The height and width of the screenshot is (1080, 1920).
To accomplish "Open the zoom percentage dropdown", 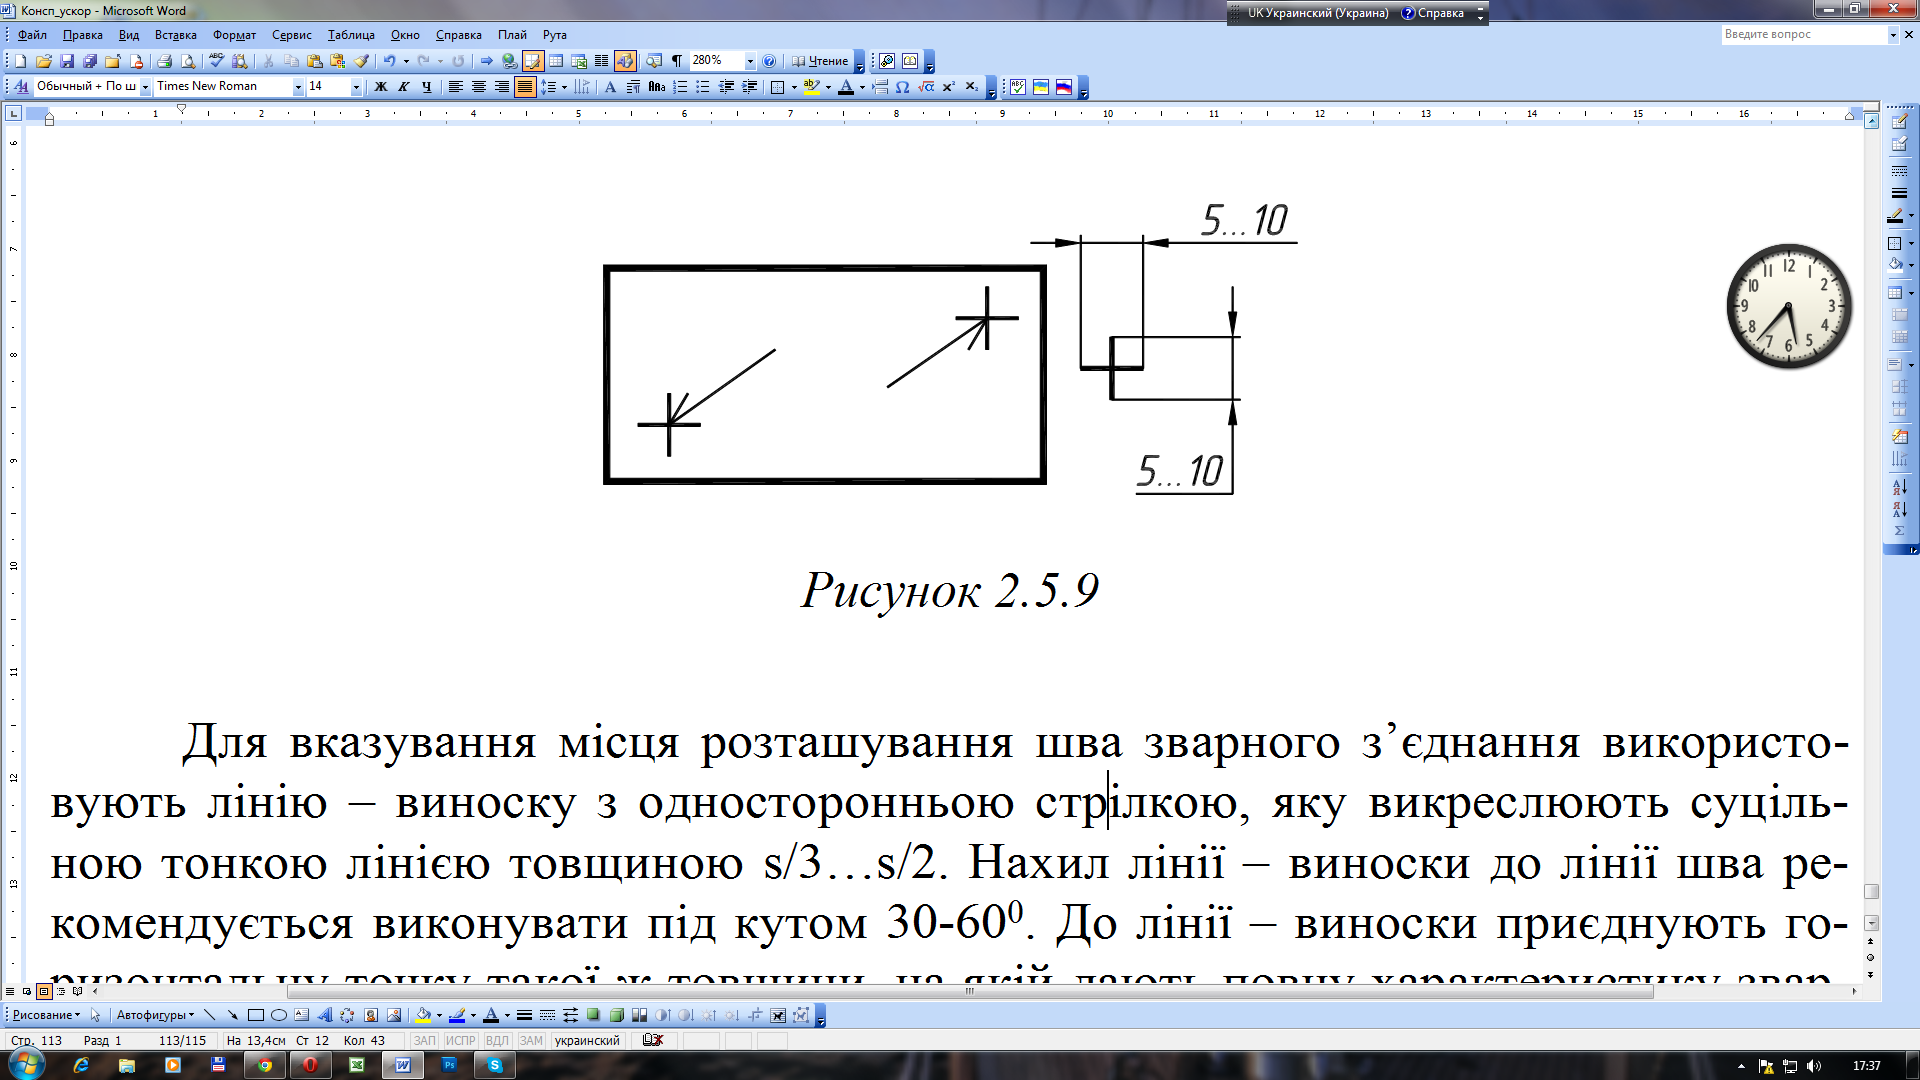I will tap(750, 61).
